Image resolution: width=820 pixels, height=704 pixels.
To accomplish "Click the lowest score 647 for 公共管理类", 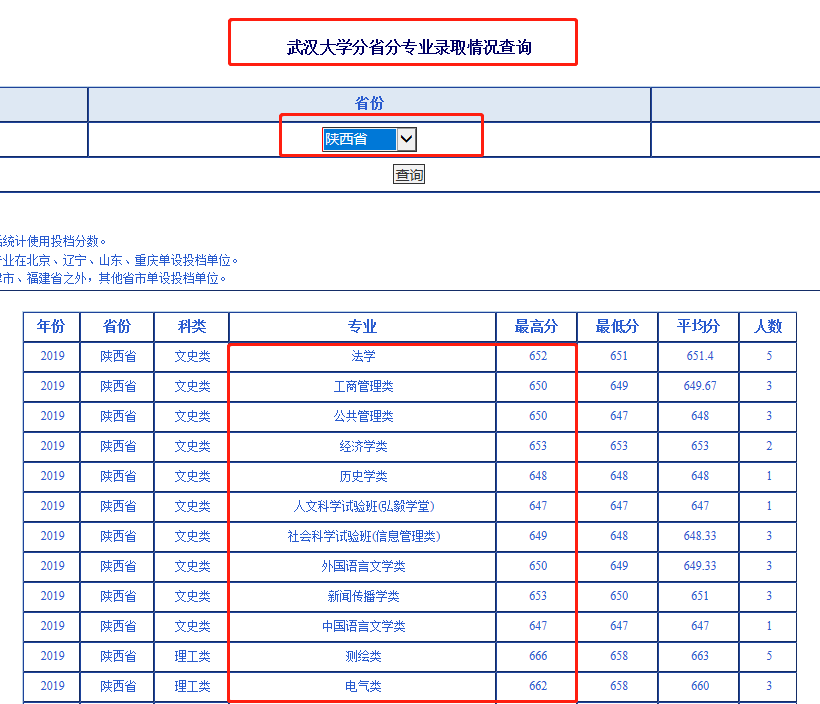I will (619, 416).
